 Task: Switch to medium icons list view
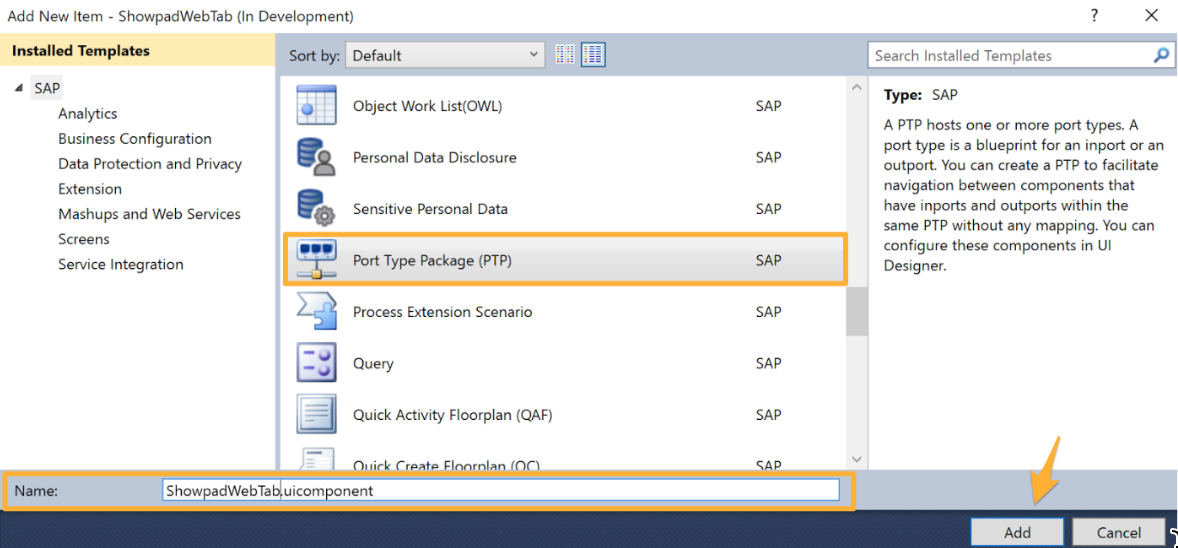(x=593, y=55)
